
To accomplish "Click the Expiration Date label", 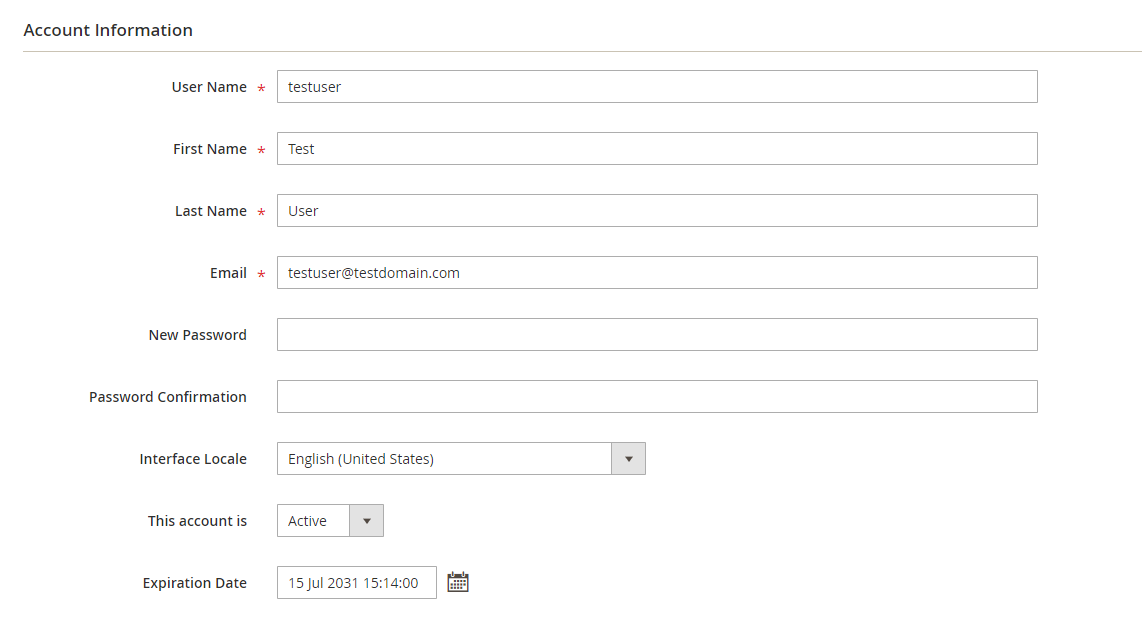I will [x=194, y=583].
